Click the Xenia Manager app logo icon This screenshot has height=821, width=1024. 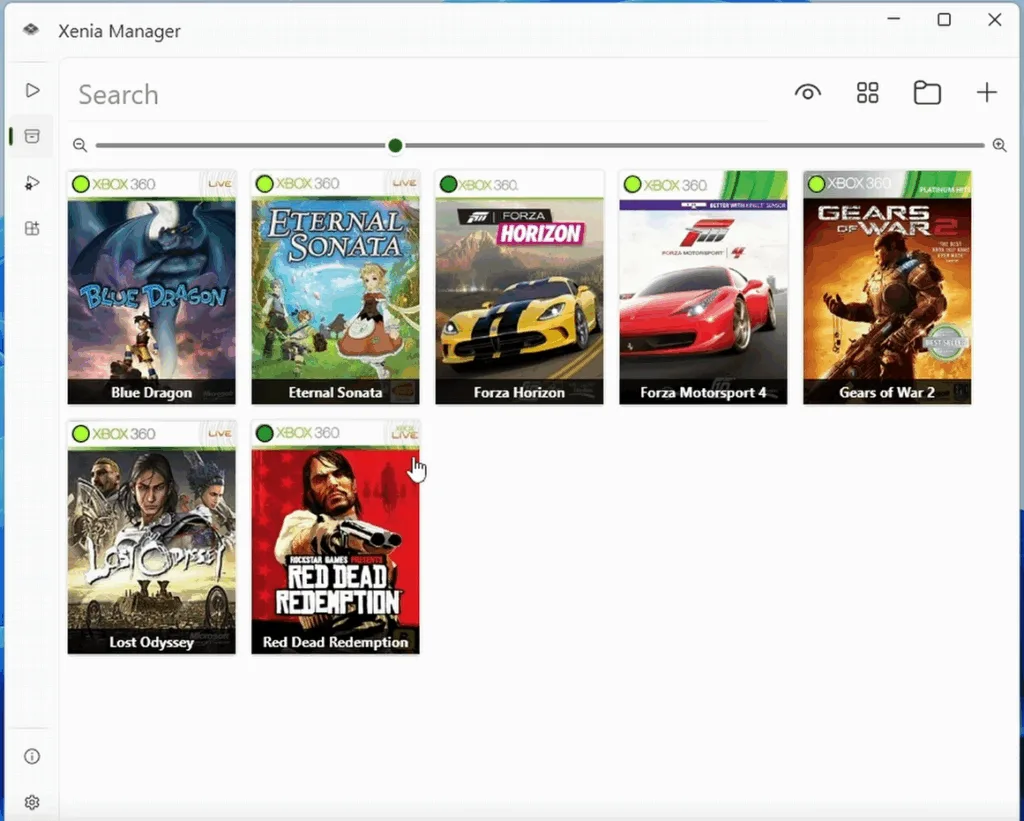31,30
